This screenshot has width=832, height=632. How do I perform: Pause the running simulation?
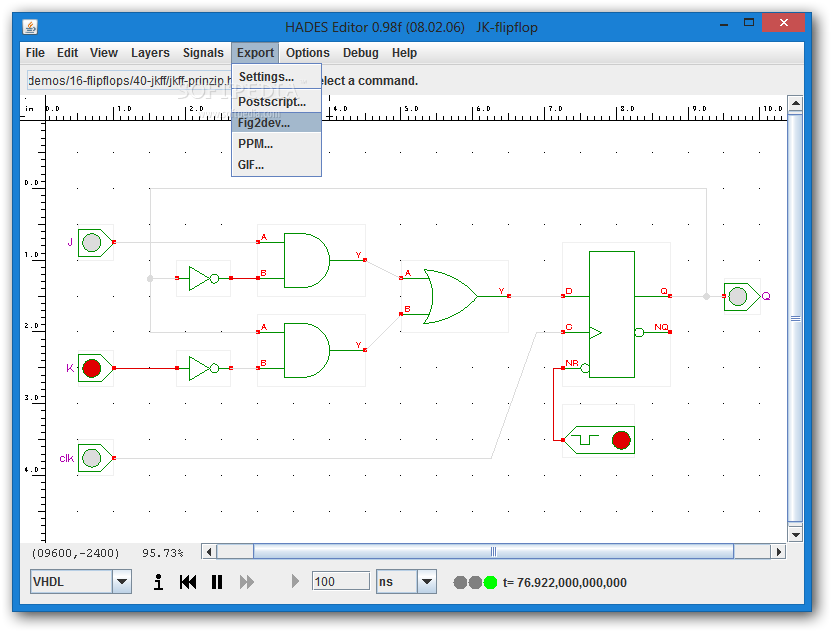[217, 582]
